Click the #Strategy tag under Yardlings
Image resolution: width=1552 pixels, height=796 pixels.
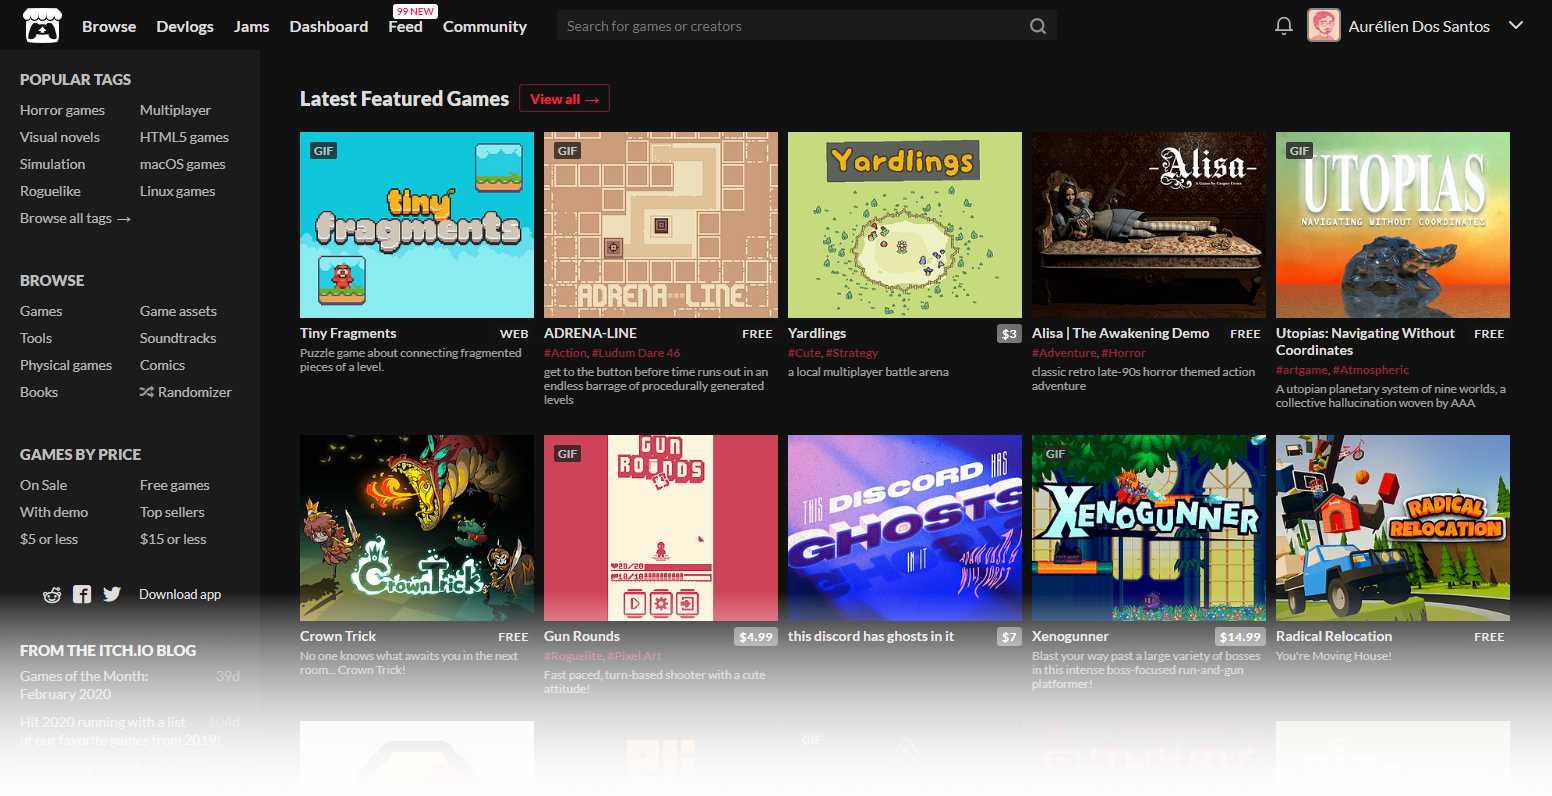[852, 353]
